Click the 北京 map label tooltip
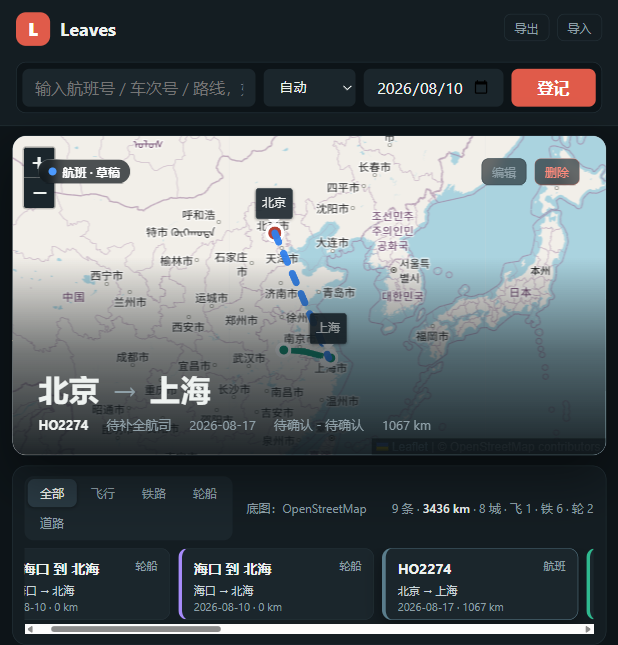Viewport: 618px width, 645px height. click(274, 203)
